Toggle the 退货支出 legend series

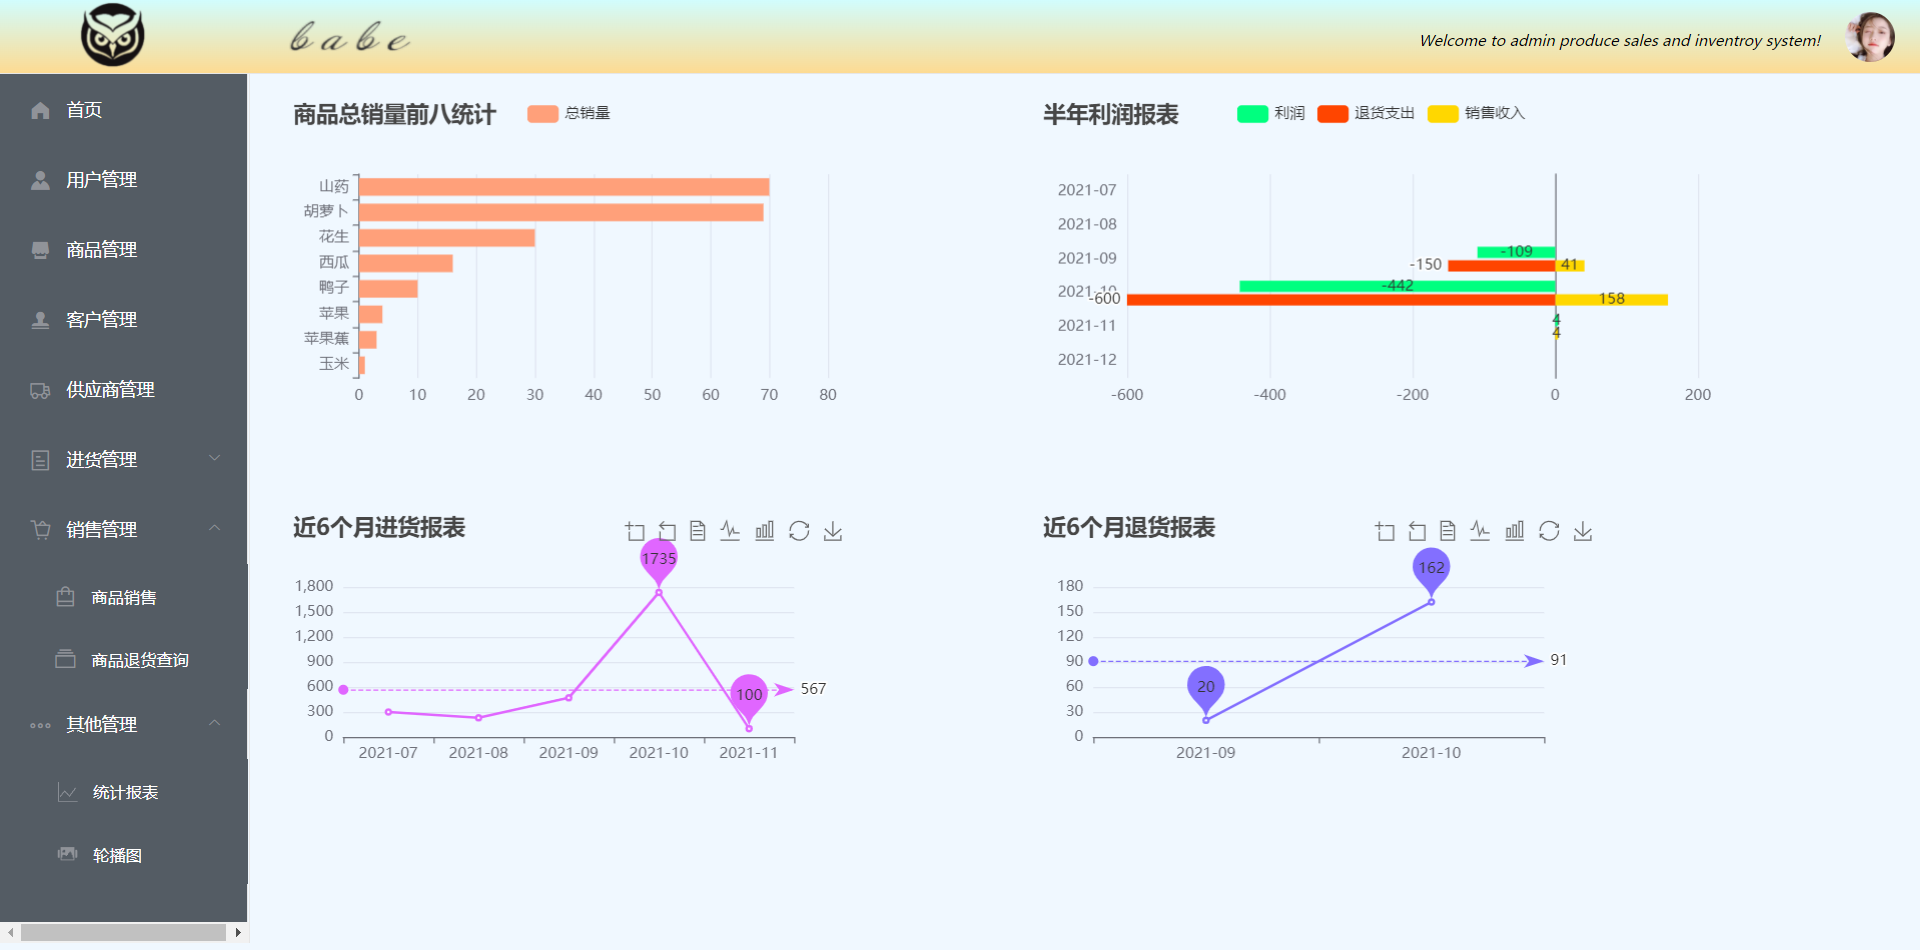(1366, 113)
